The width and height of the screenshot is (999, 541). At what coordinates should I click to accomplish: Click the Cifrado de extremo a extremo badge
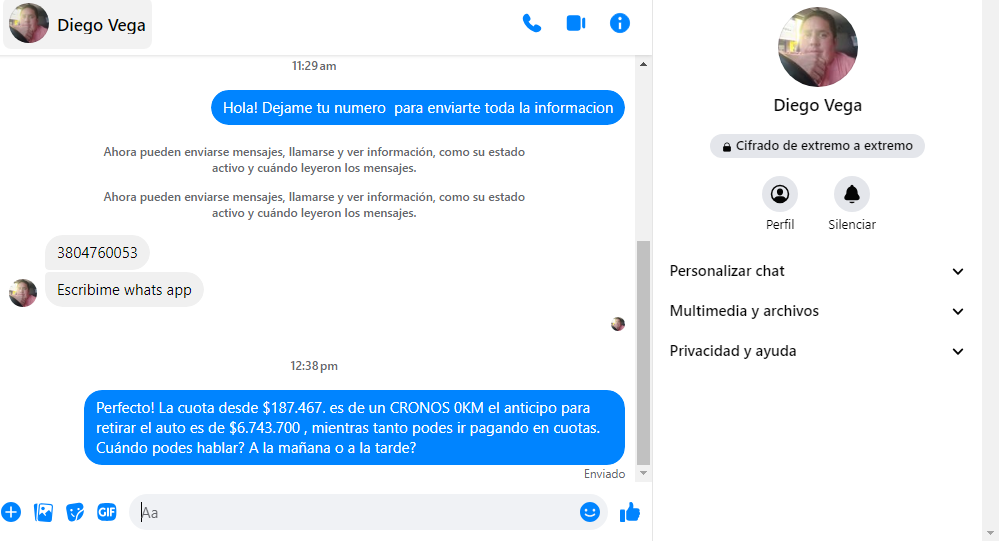coord(817,146)
